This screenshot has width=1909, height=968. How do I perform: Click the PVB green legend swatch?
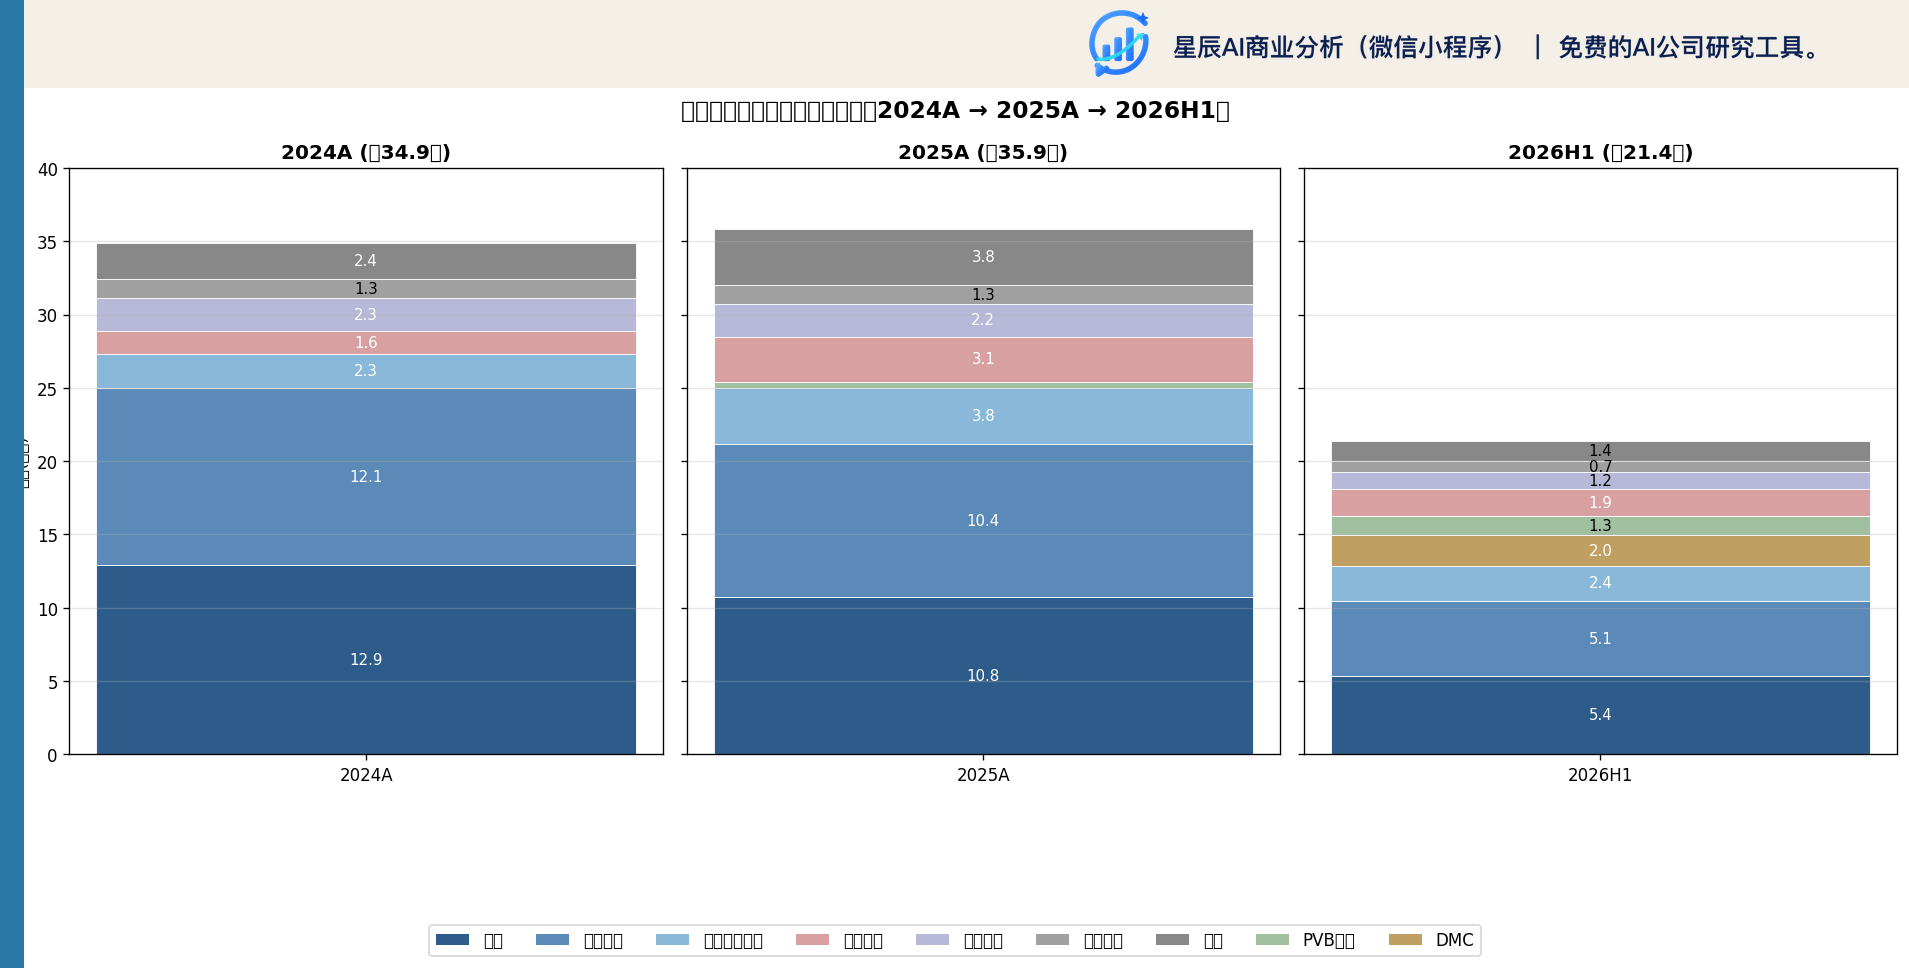(1272, 940)
